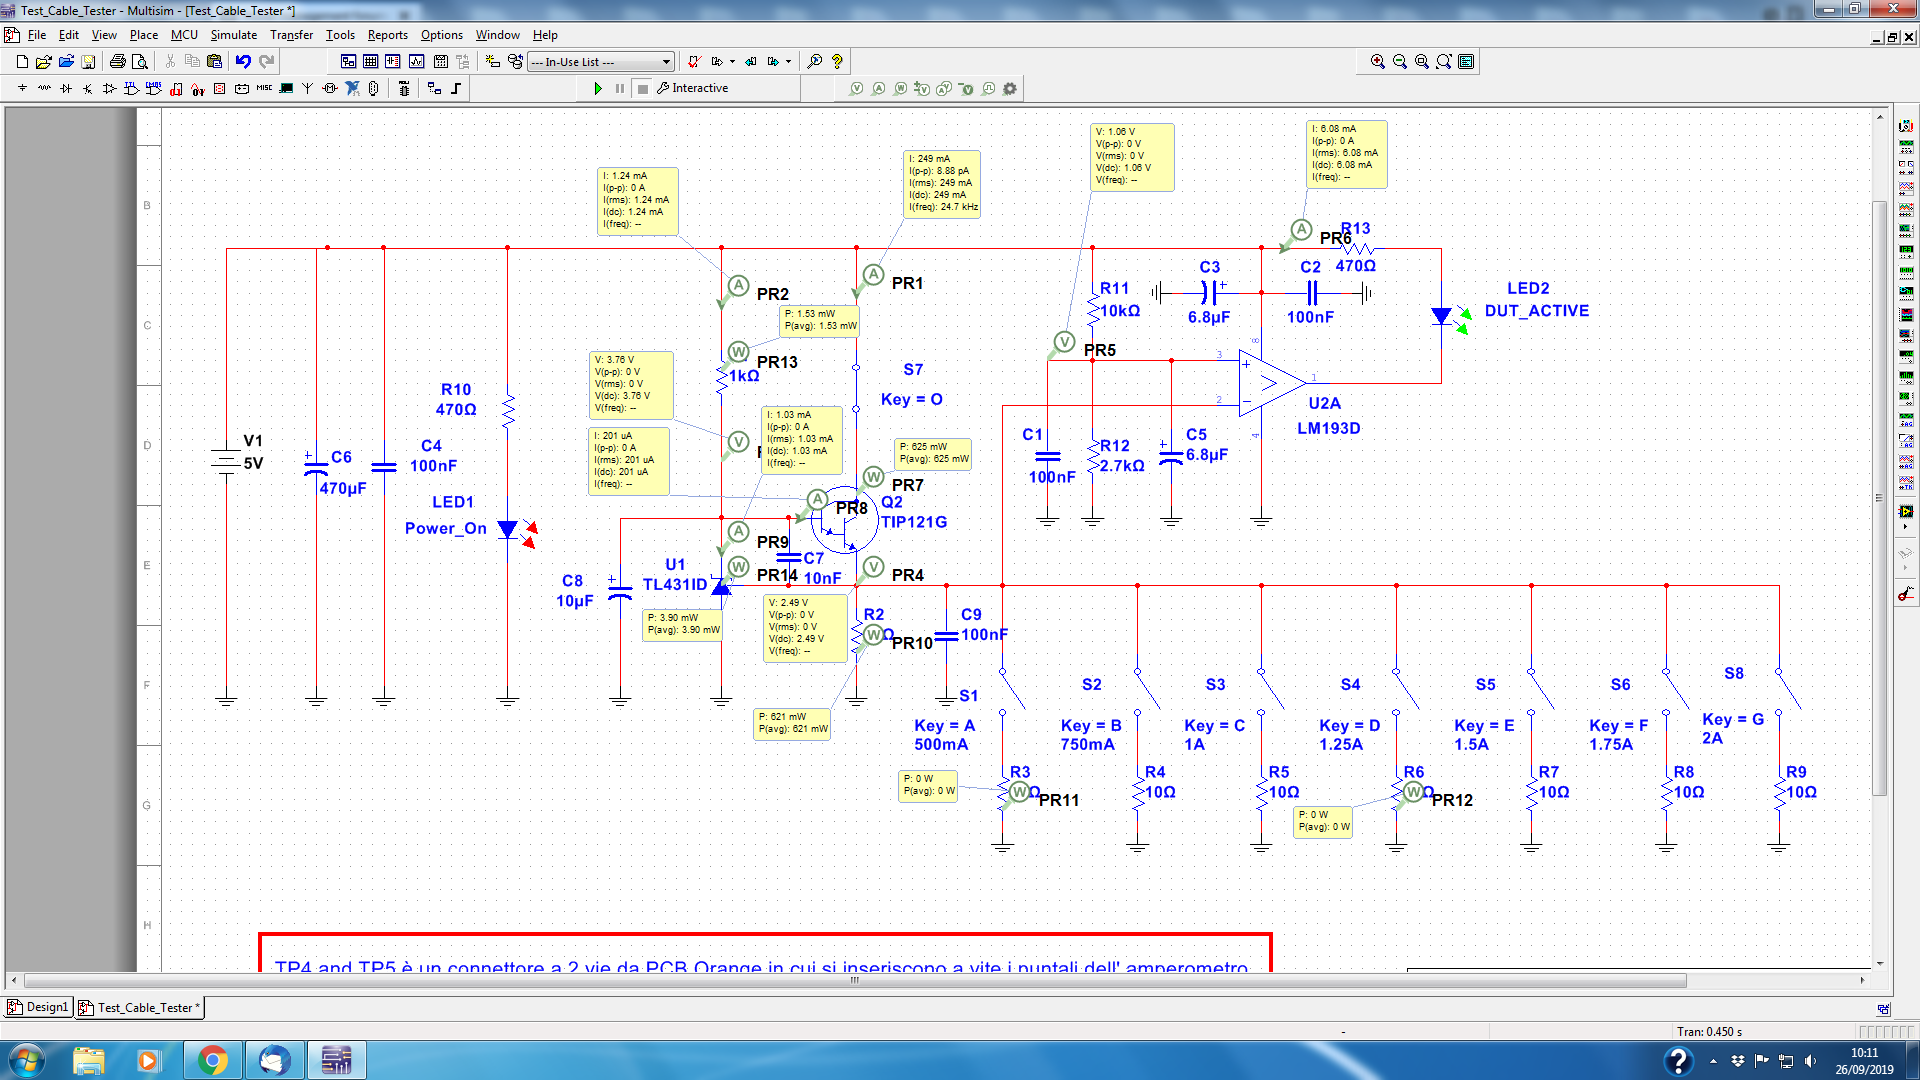Click the Interactive simulation settings button
The width and height of the screenshot is (1920, 1080).
coord(693,89)
